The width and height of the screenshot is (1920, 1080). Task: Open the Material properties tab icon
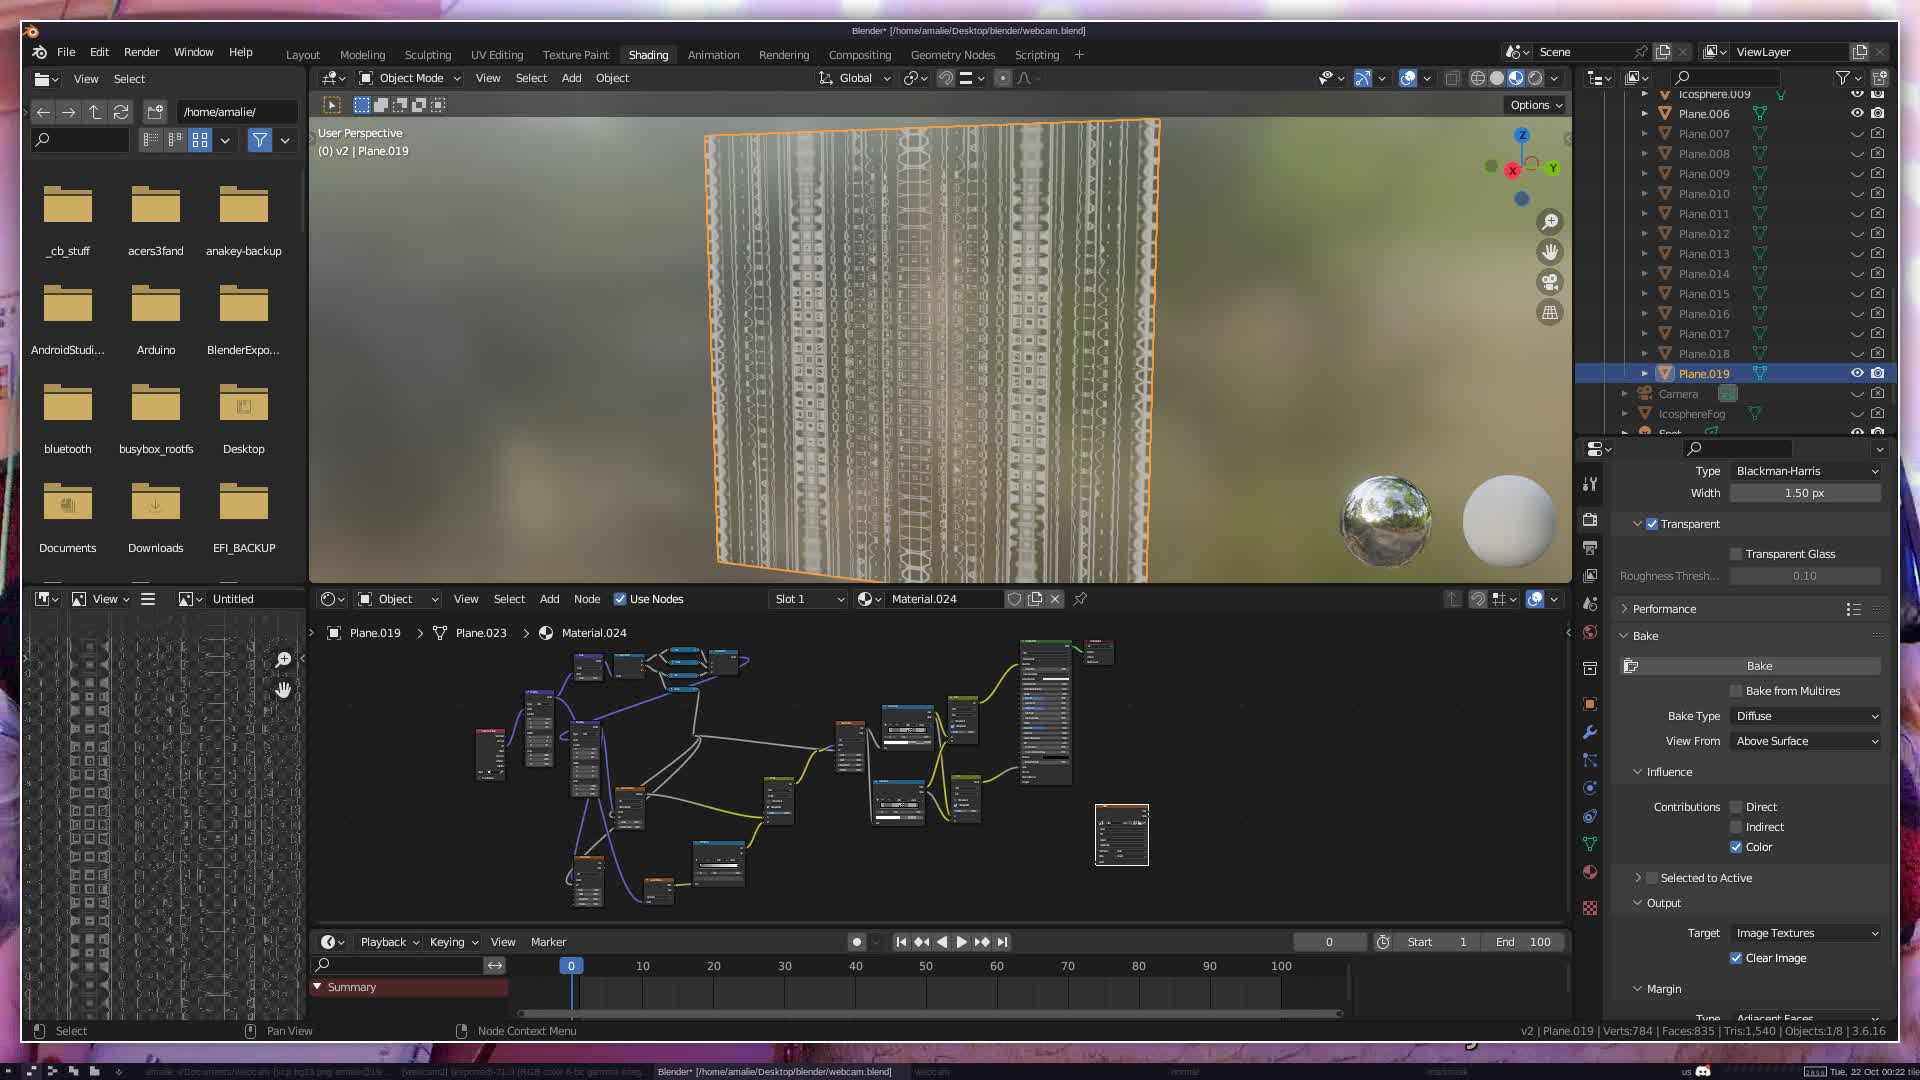[x=1590, y=872]
